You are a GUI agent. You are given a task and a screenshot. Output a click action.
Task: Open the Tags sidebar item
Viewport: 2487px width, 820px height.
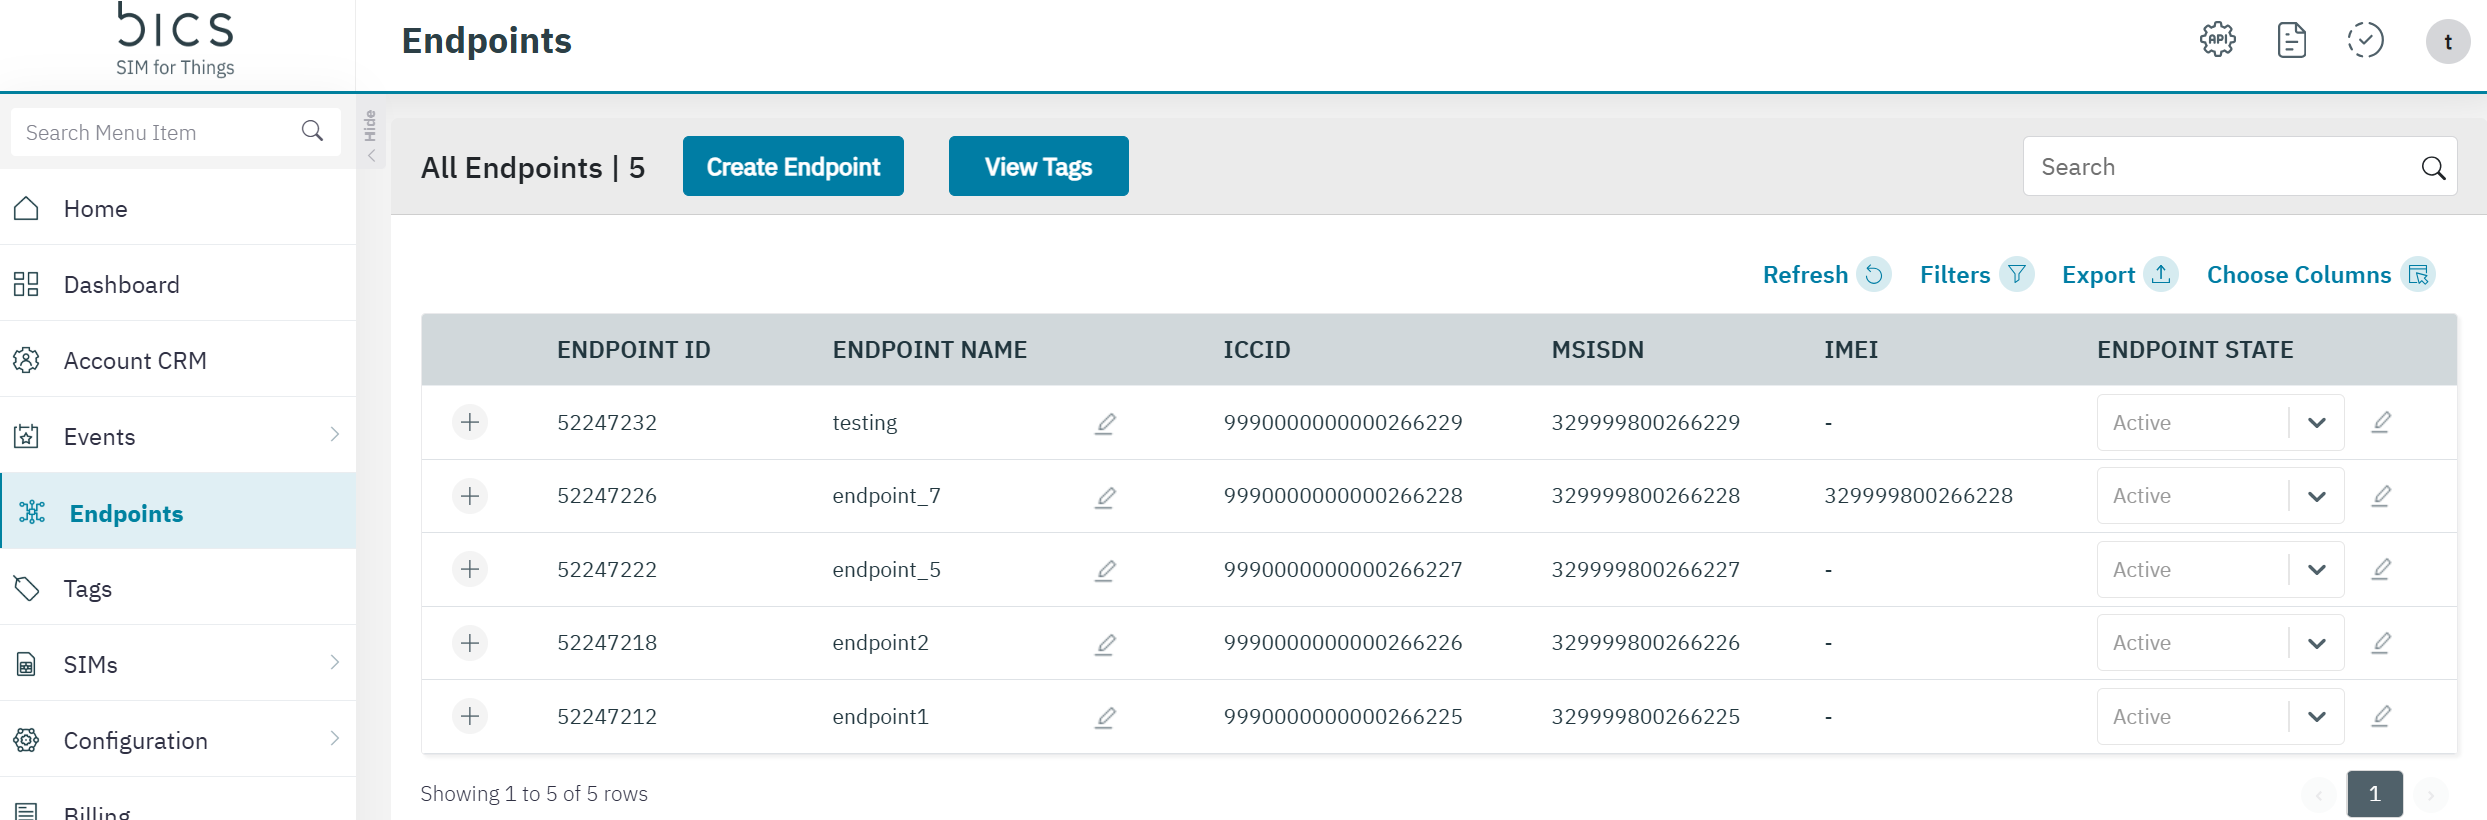[88, 589]
